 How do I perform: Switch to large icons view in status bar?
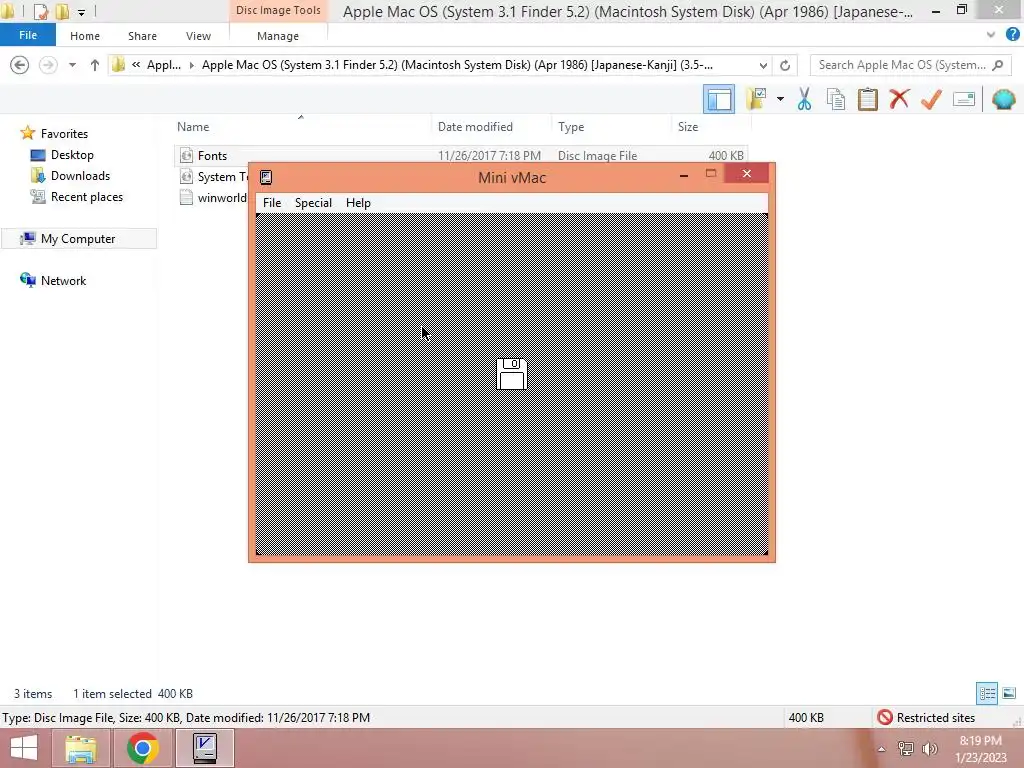pyautogui.click(x=1009, y=693)
